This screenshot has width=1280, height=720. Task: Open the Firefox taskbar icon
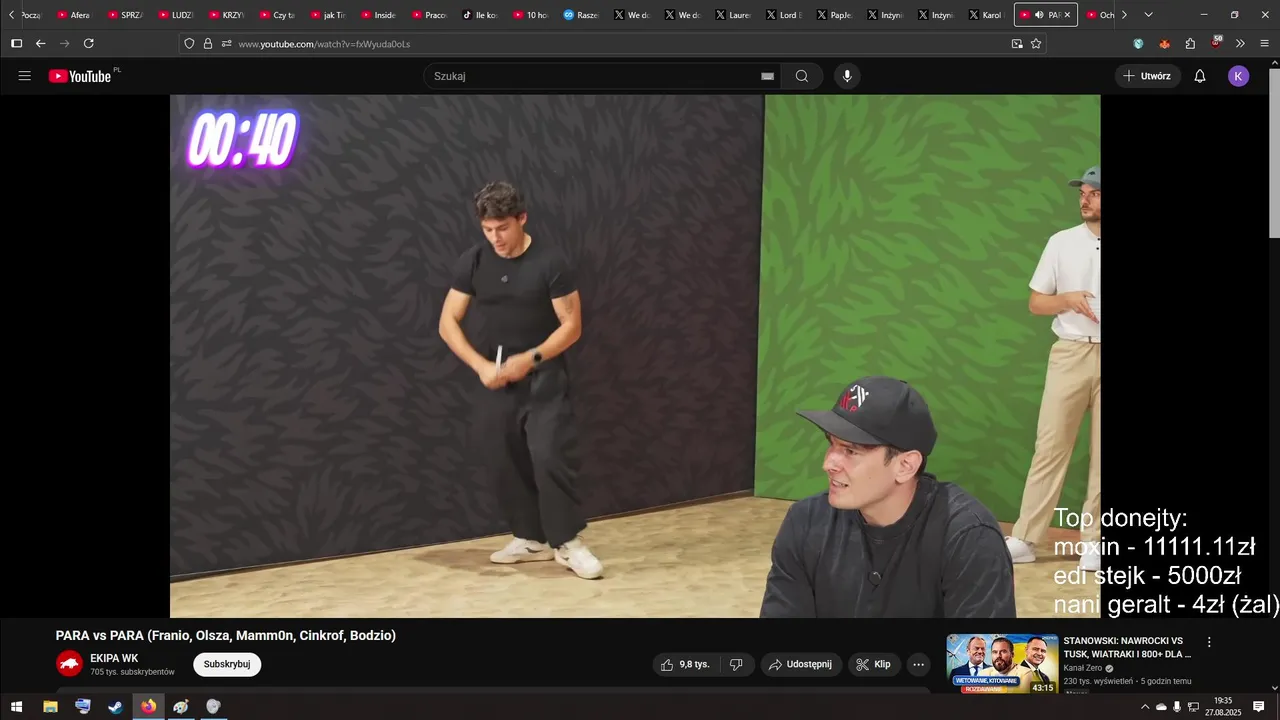[x=148, y=706]
